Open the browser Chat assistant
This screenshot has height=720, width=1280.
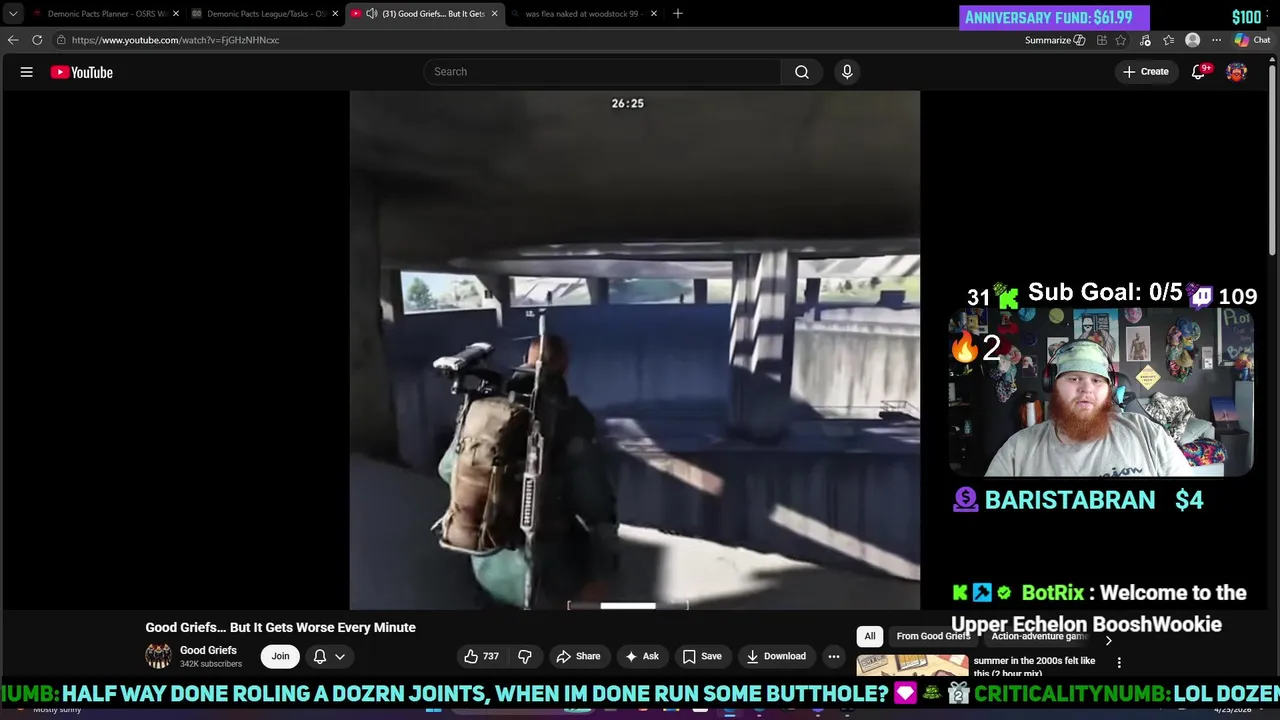click(x=1252, y=40)
